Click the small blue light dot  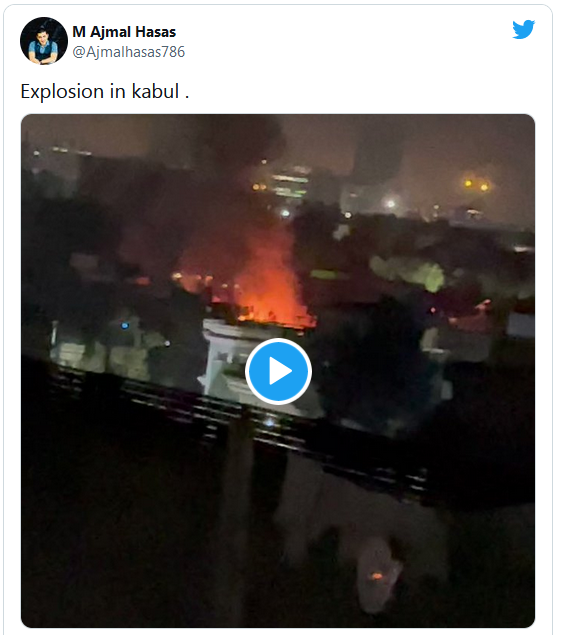pos(125,325)
